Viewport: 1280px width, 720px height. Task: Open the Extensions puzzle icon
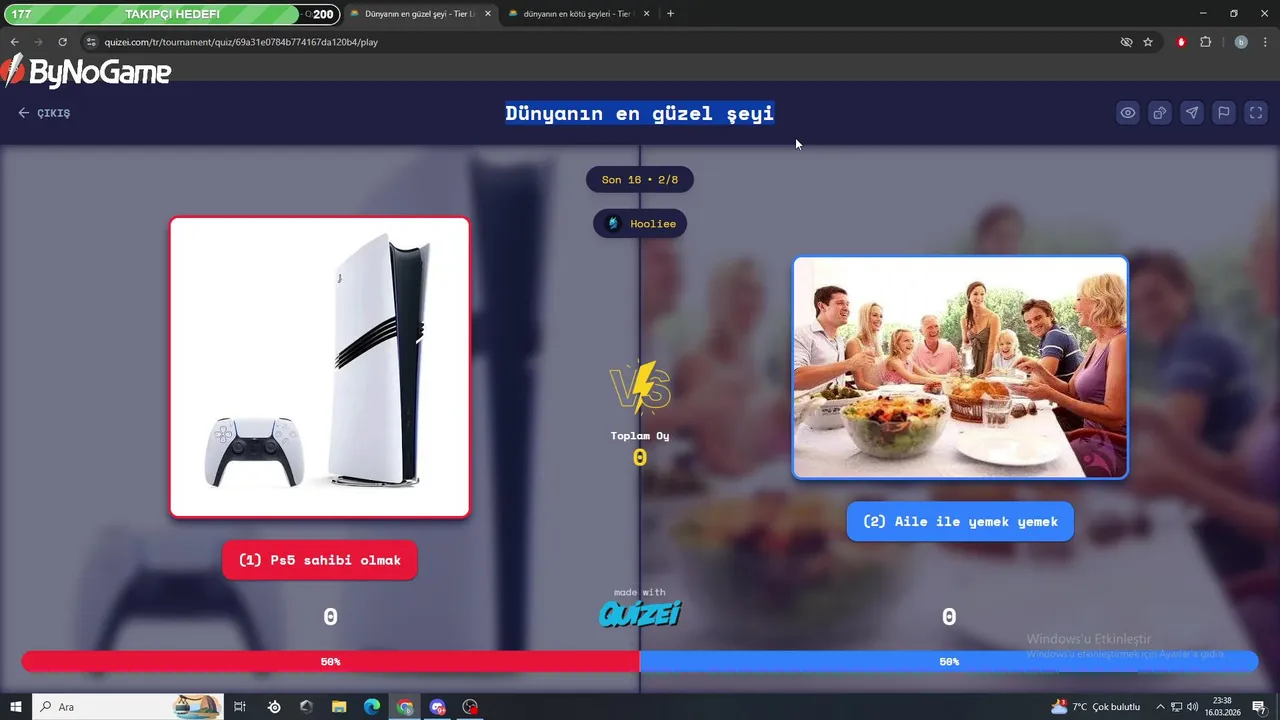1205,42
